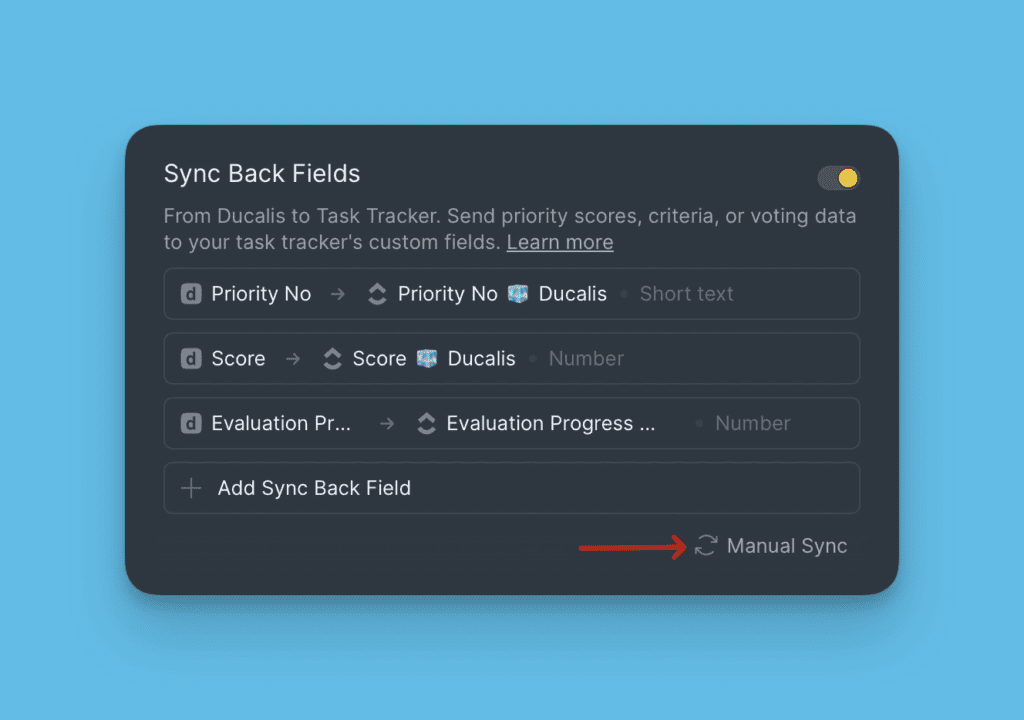Click the ClickUp icon in Evaluation Progress row
The image size is (1024, 720).
426,424
